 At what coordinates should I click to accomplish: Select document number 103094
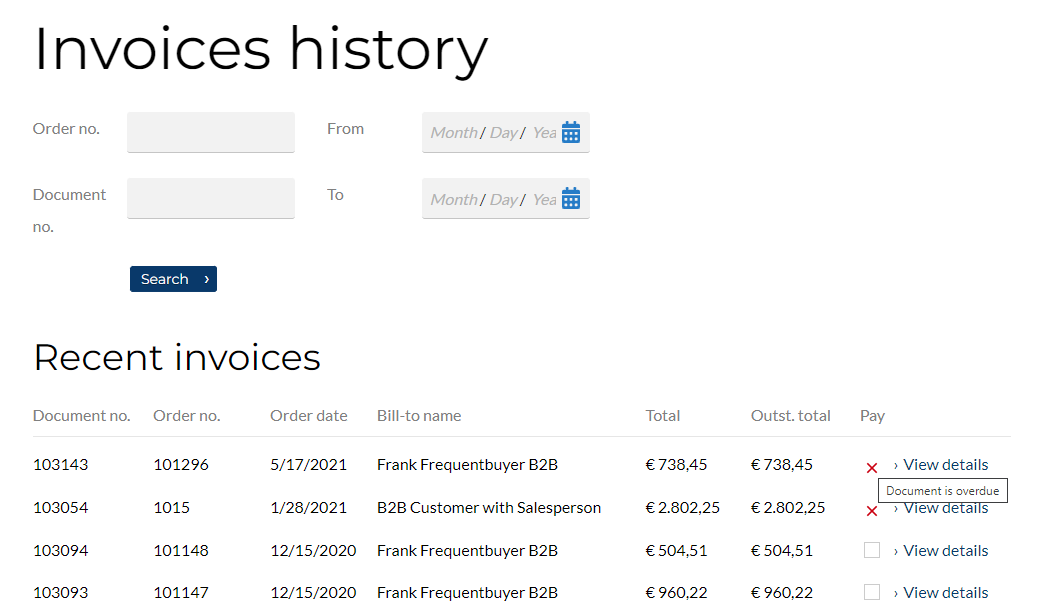pos(61,551)
